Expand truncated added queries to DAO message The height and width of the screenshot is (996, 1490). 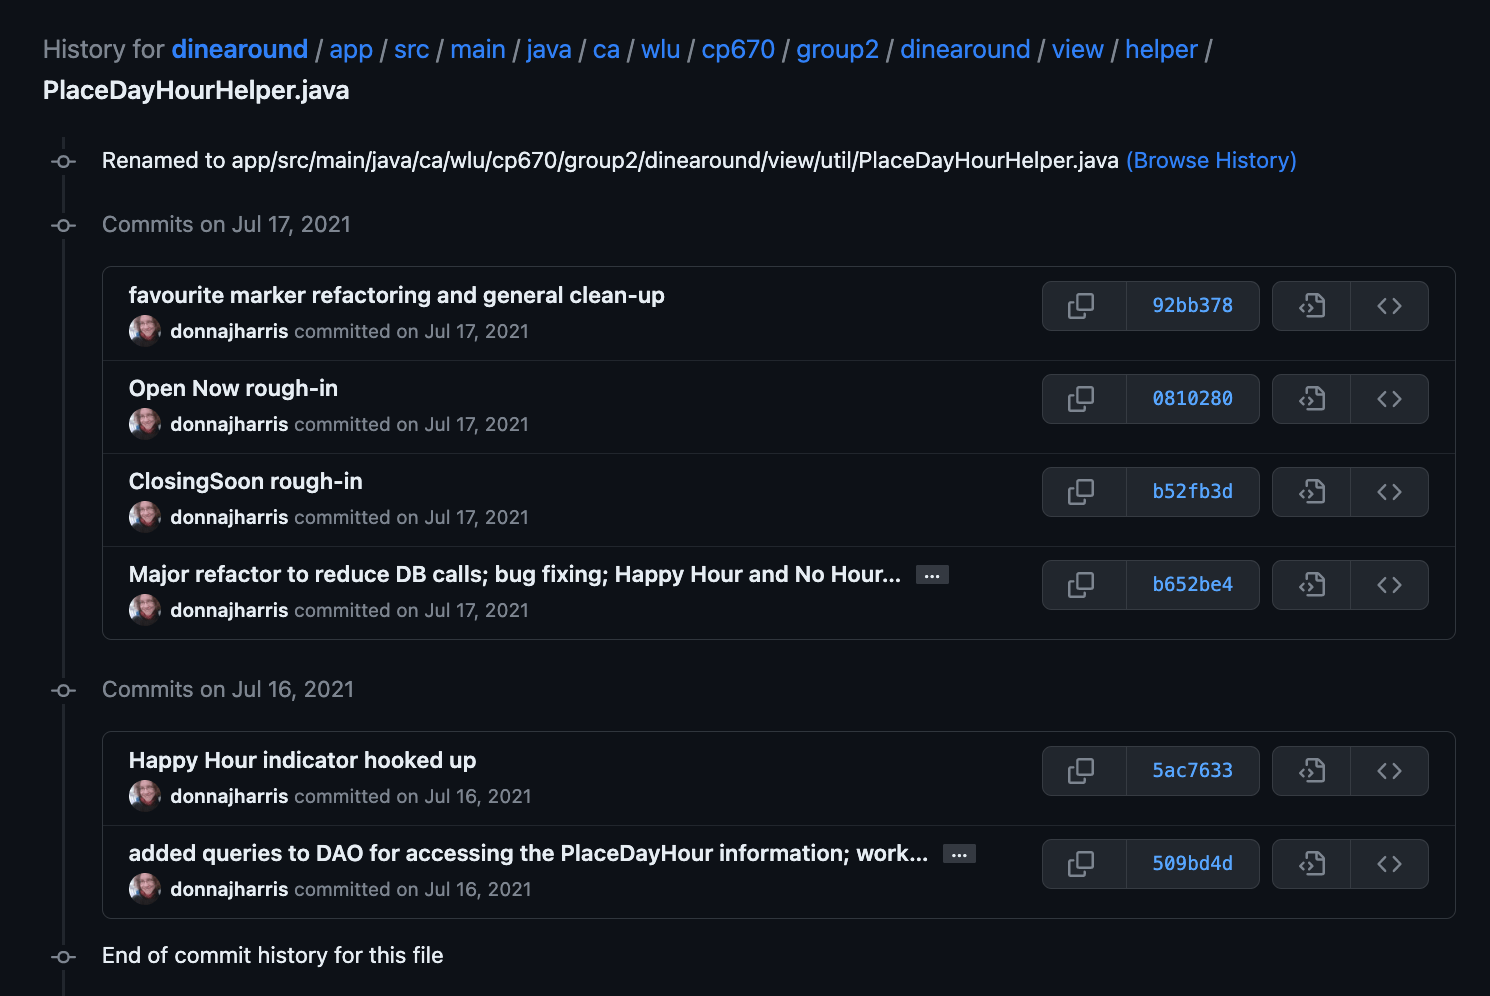click(958, 853)
